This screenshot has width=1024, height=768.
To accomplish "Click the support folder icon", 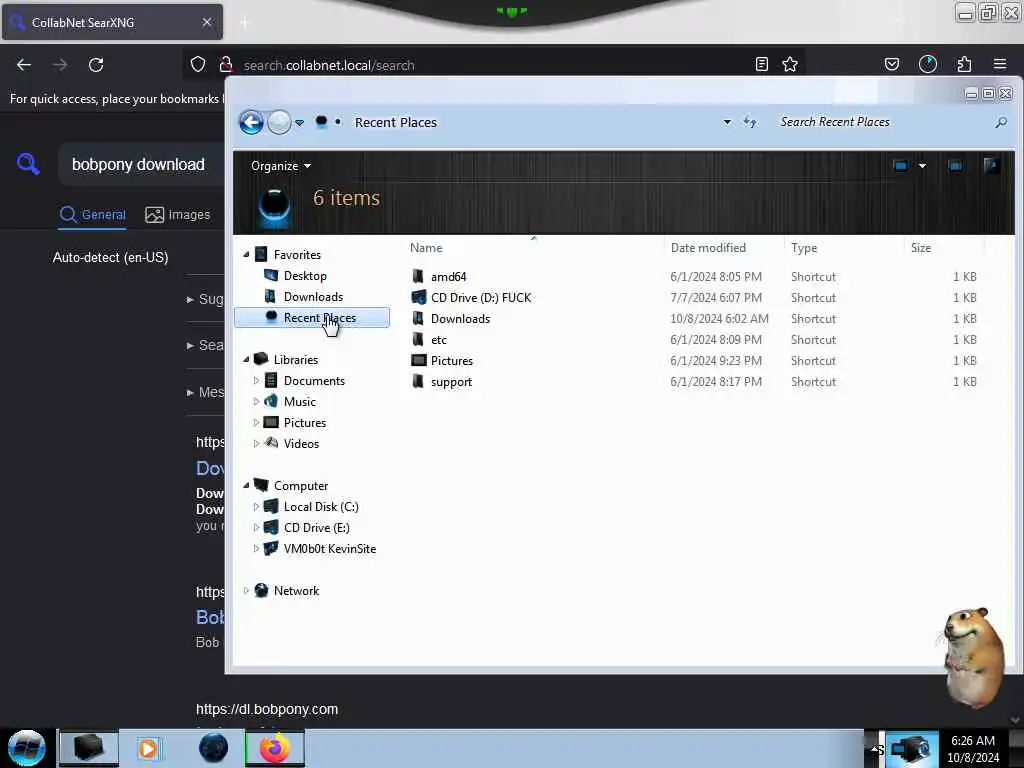I will click(x=418, y=381).
